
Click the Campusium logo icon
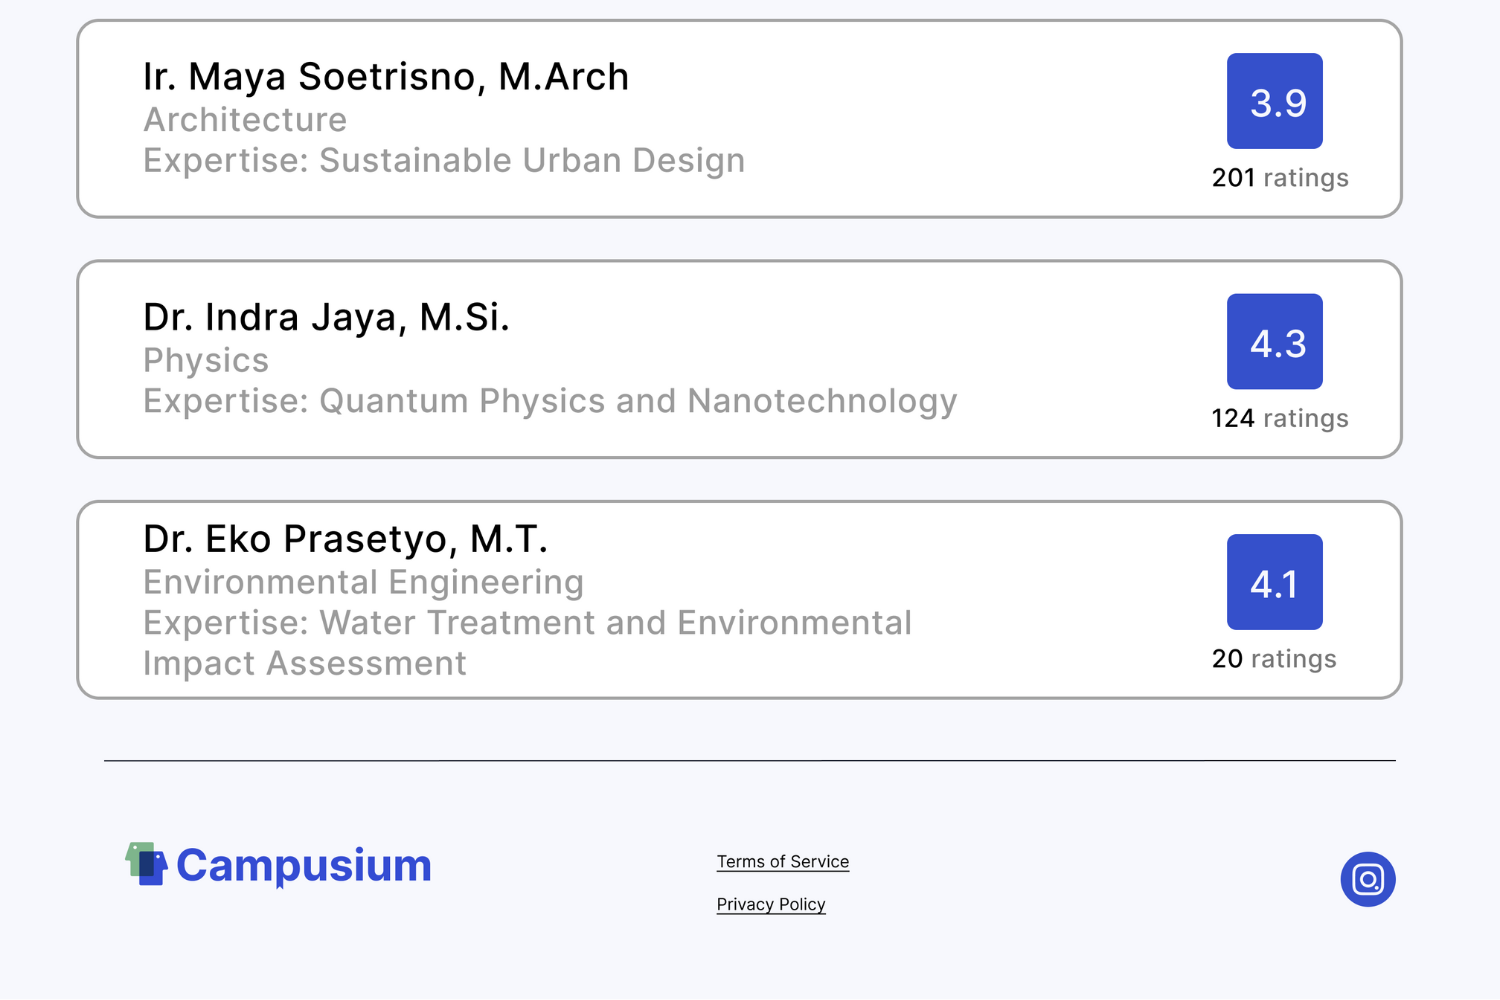146,864
